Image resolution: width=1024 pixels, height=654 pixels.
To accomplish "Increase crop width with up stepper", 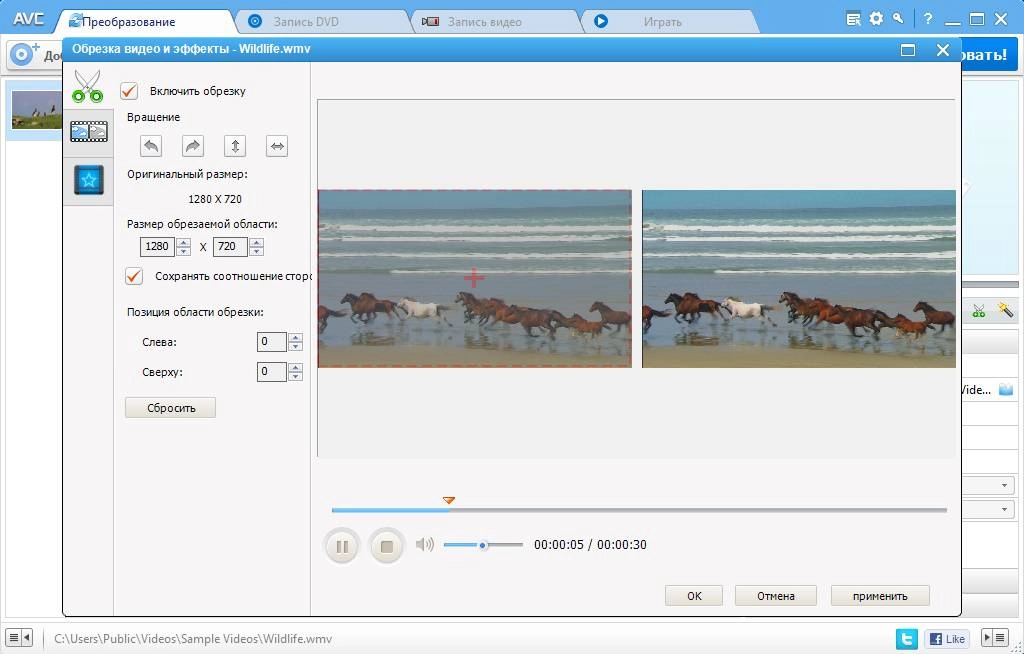I will click(x=184, y=242).
